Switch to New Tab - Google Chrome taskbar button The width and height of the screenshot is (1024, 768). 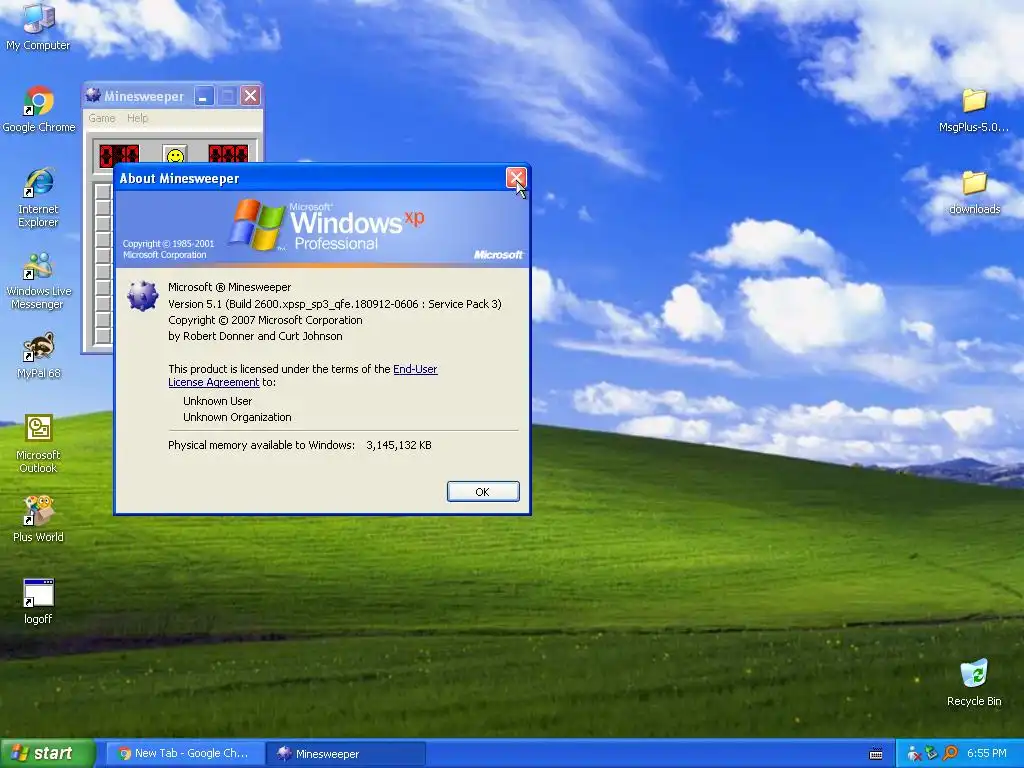[x=185, y=754]
